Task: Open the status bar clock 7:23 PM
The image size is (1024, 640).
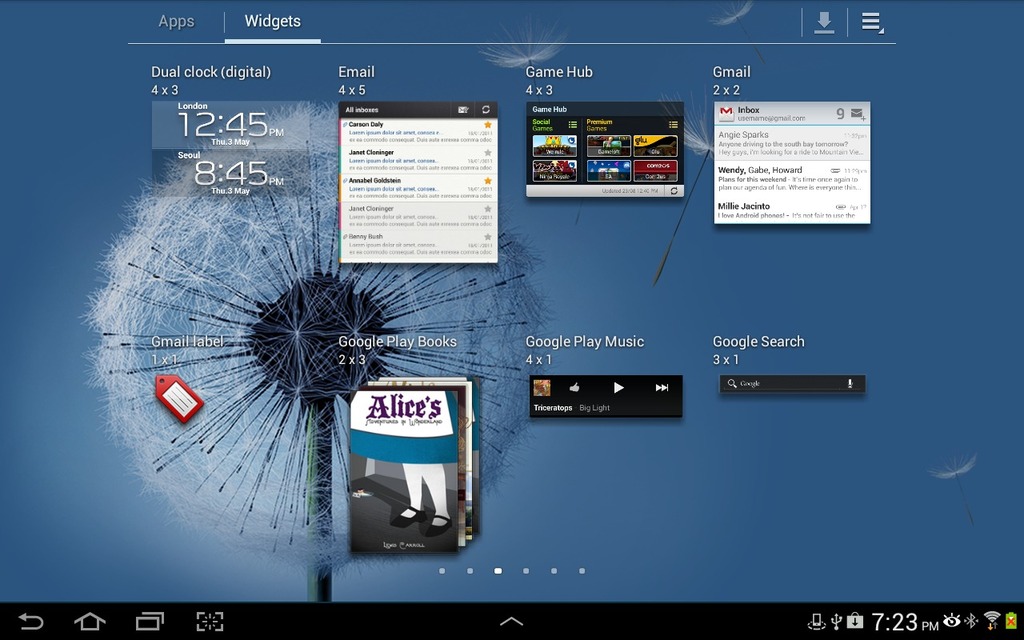Action: pos(904,622)
